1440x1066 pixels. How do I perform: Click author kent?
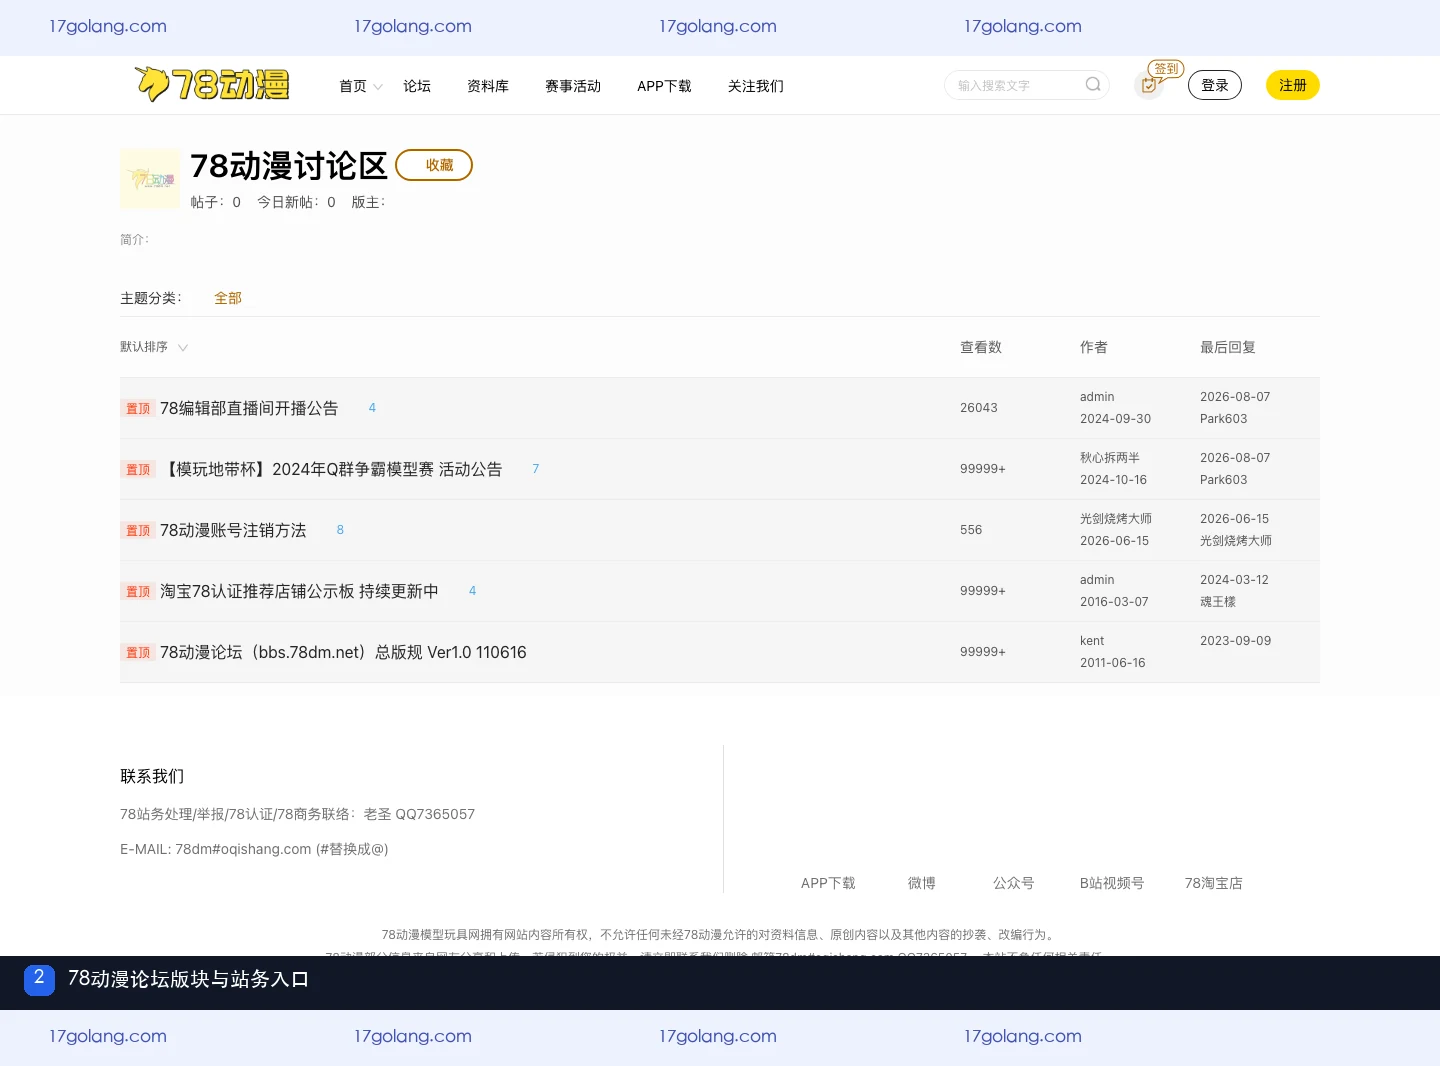click(1092, 641)
